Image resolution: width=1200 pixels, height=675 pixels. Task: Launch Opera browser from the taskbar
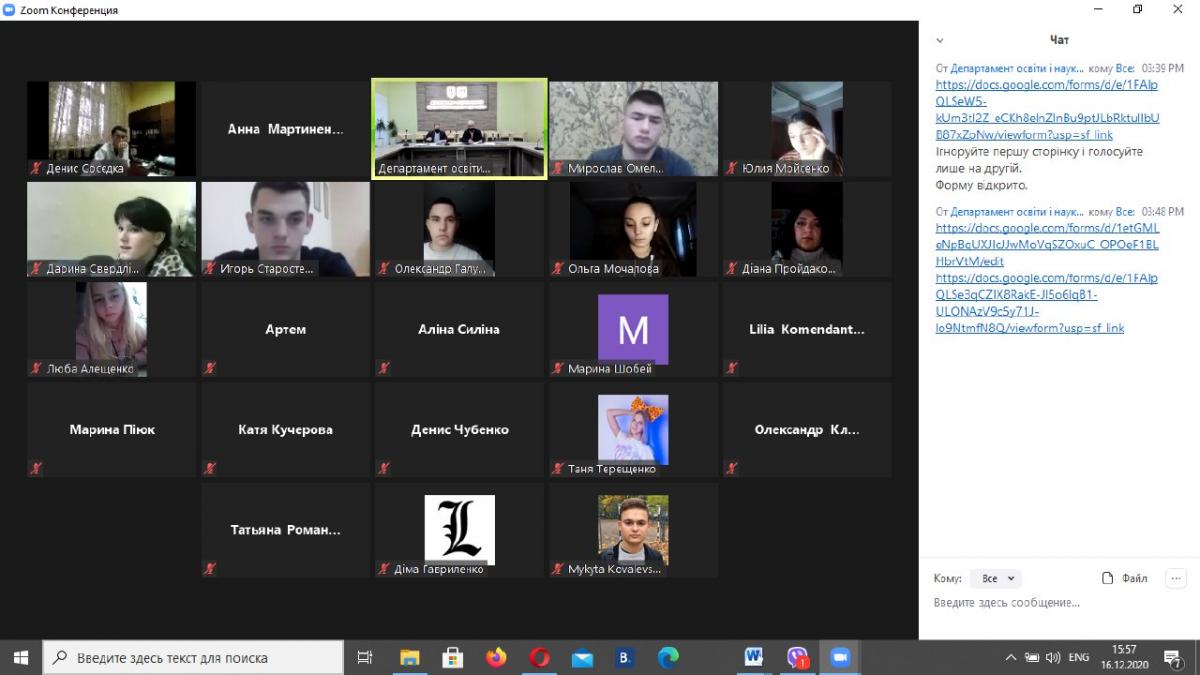tap(540, 657)
